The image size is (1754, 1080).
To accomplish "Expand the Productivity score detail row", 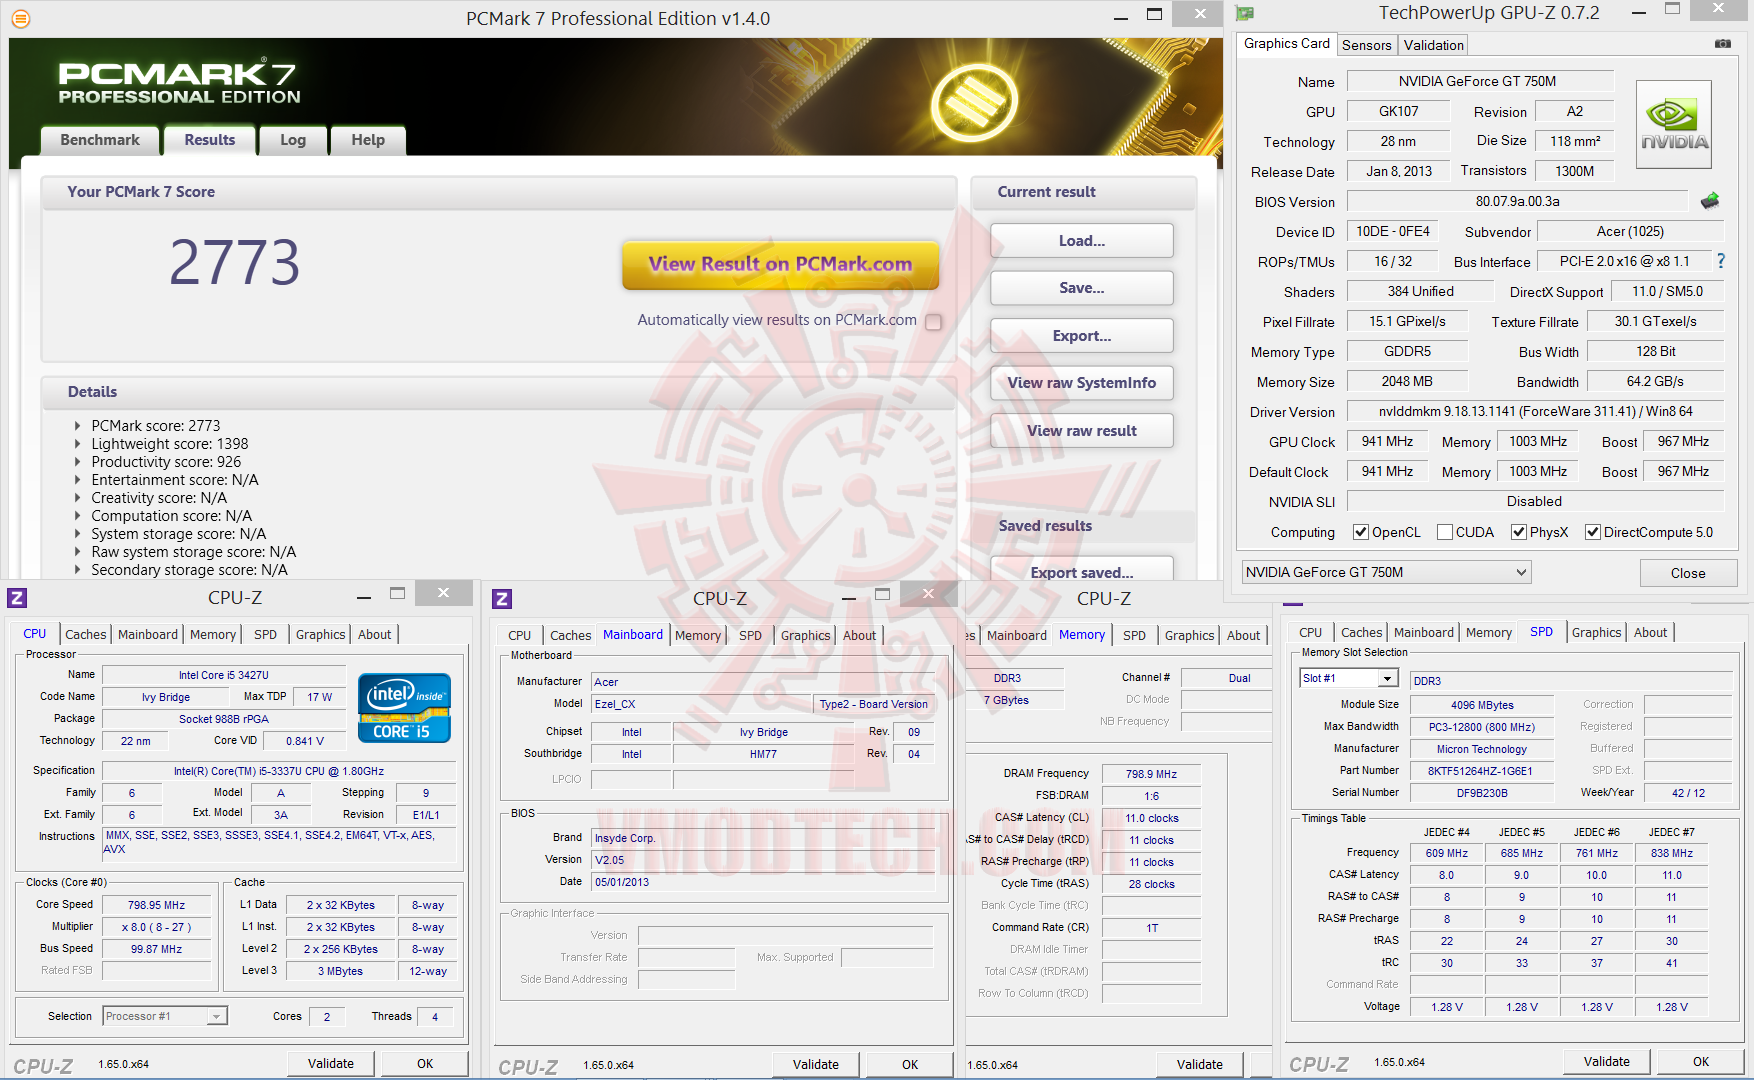I will coord(78,462).
